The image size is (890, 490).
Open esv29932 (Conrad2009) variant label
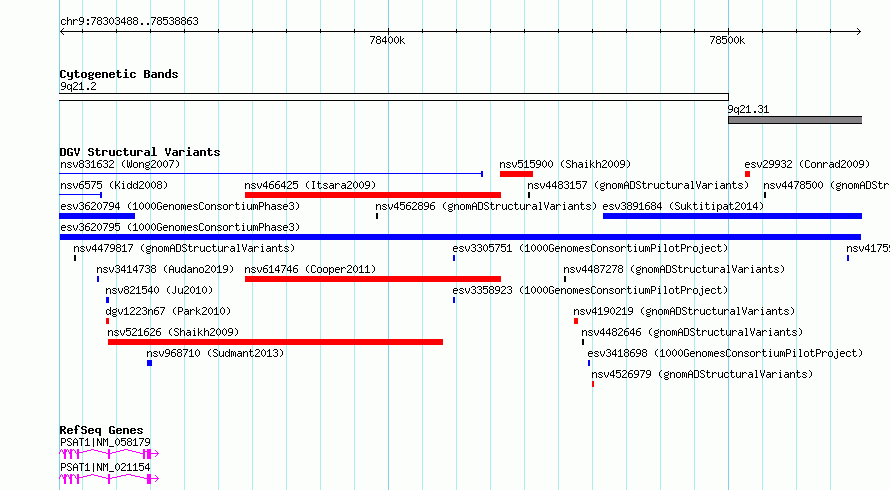point(807,164)
